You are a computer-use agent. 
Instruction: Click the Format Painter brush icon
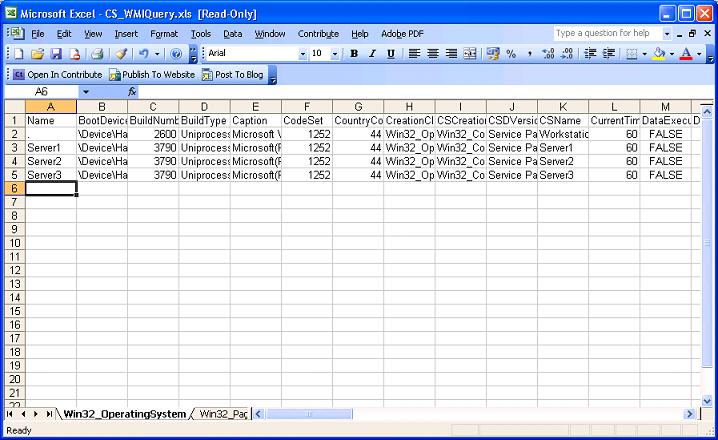[120, 54]
